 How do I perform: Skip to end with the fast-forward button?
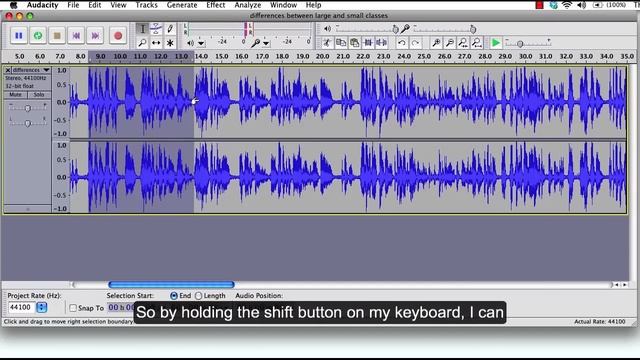(95, 36)
